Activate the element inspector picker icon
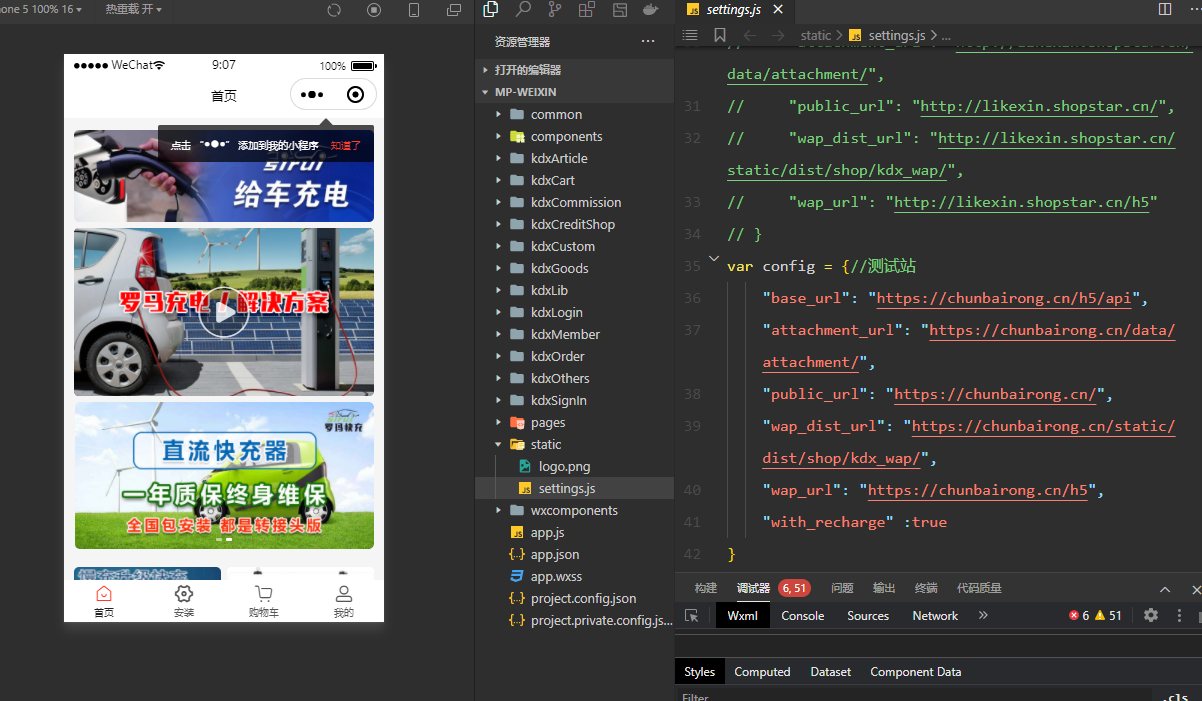 (x=691, y=616)
